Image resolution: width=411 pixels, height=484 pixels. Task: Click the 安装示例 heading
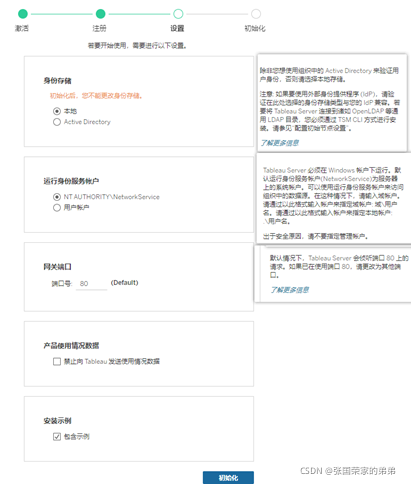click(x=57, y=421)
